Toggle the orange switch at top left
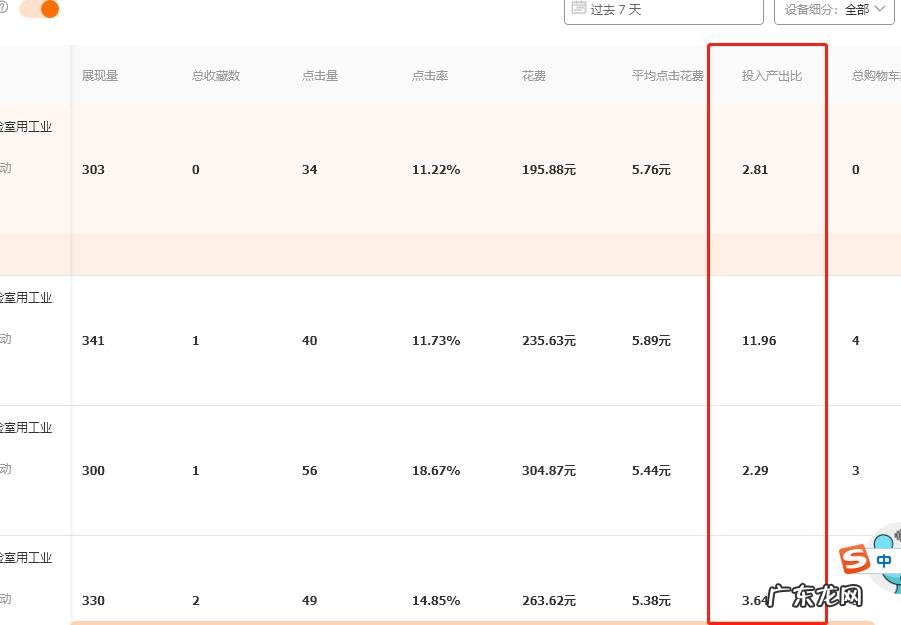Viewport: 901px width, 625px height. (x=39, y=9)
